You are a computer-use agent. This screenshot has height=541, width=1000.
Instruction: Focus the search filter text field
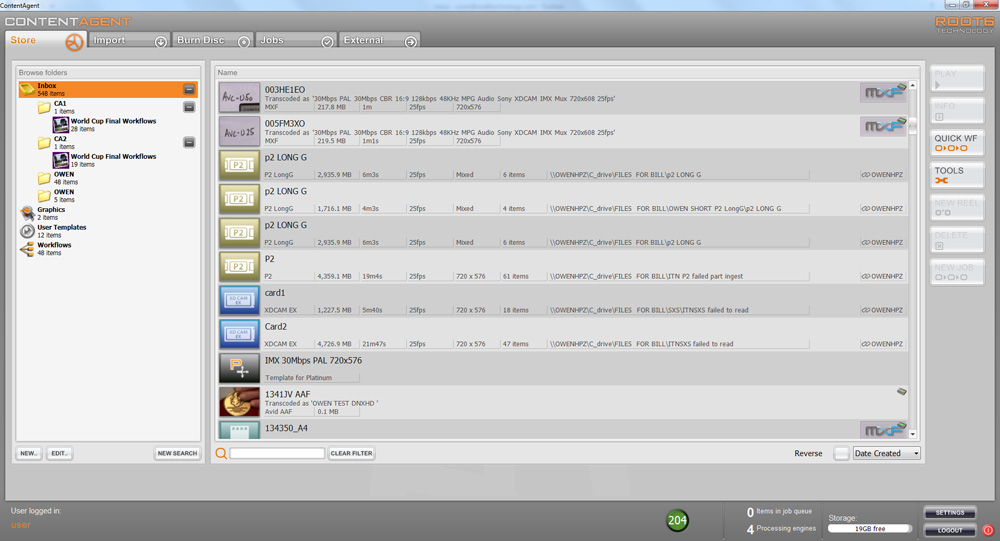click(277, 453)
